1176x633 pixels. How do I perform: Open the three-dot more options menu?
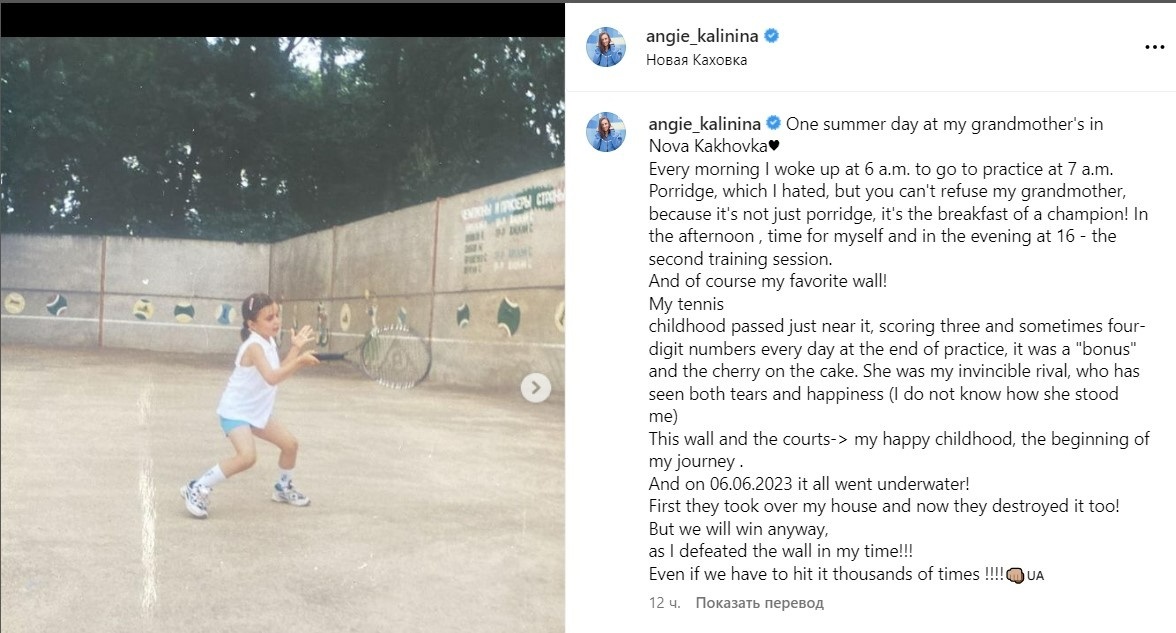pos(1155,46)
